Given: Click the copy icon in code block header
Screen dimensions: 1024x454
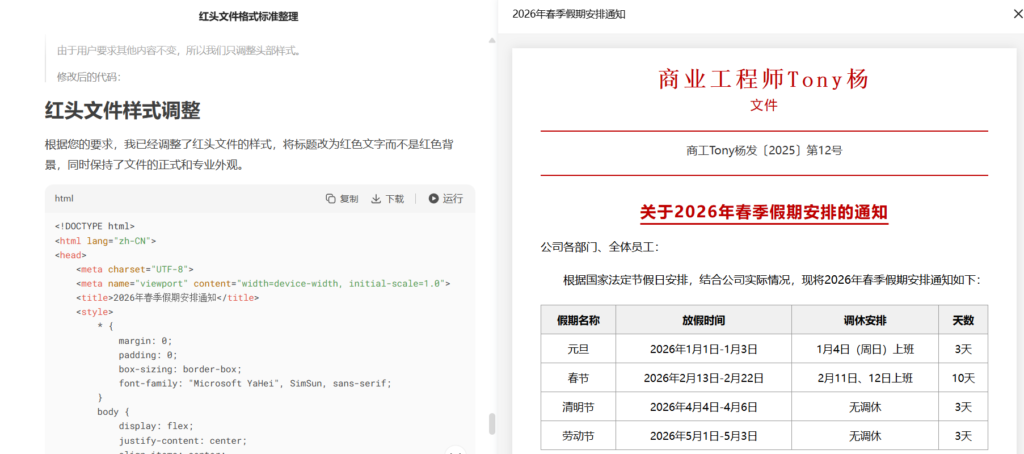Looking at the screenshot, I should [331, 199].
